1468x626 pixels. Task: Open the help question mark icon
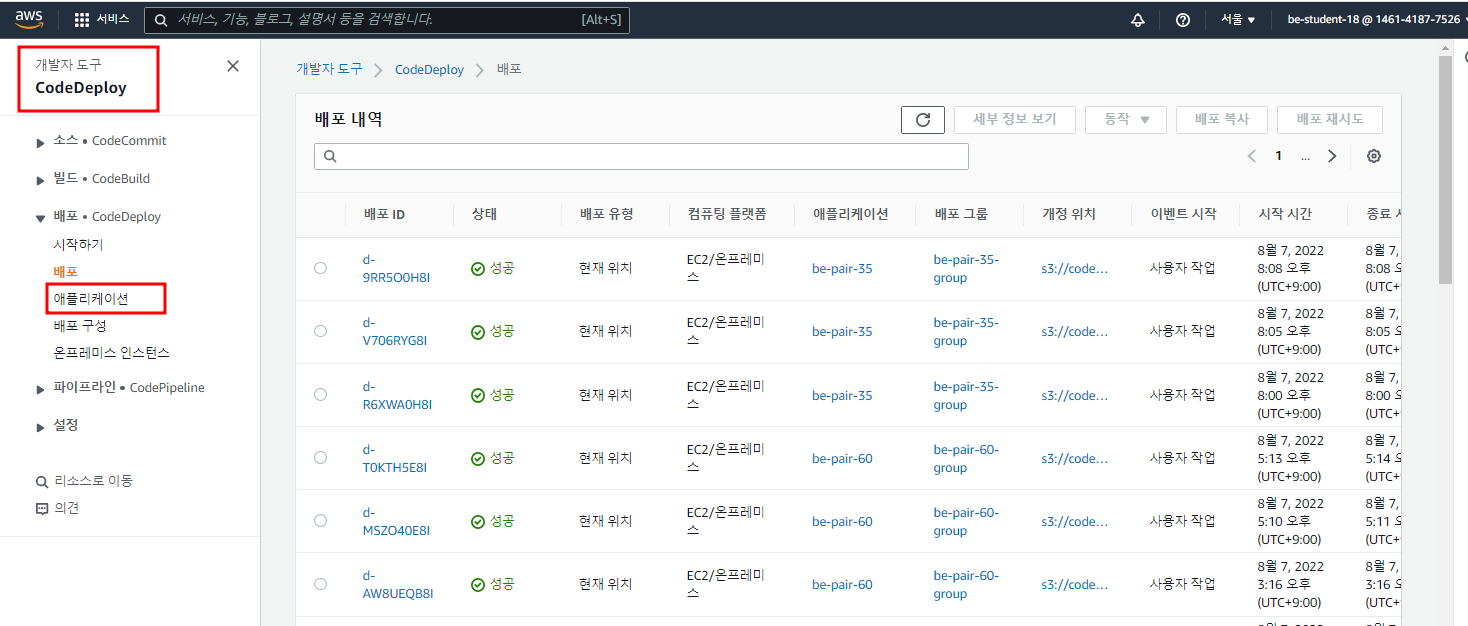1183,20
